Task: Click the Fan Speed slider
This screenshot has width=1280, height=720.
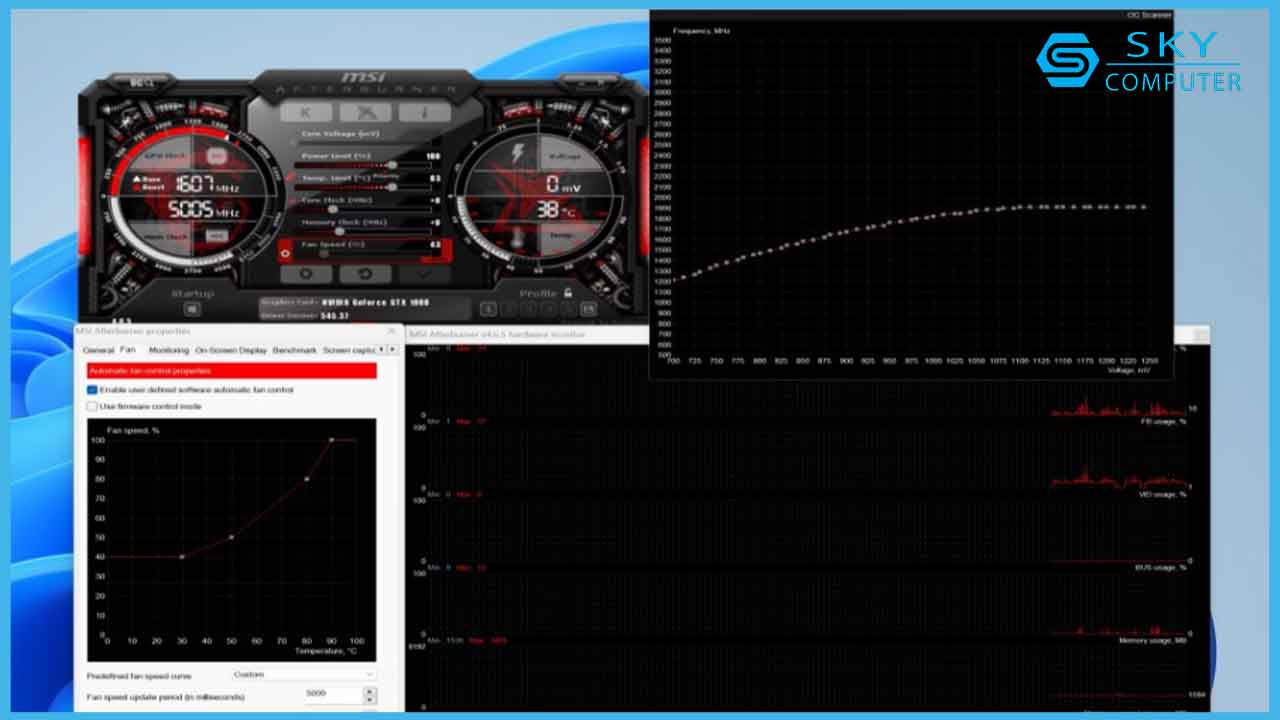Action: click(x=362, y=253)
